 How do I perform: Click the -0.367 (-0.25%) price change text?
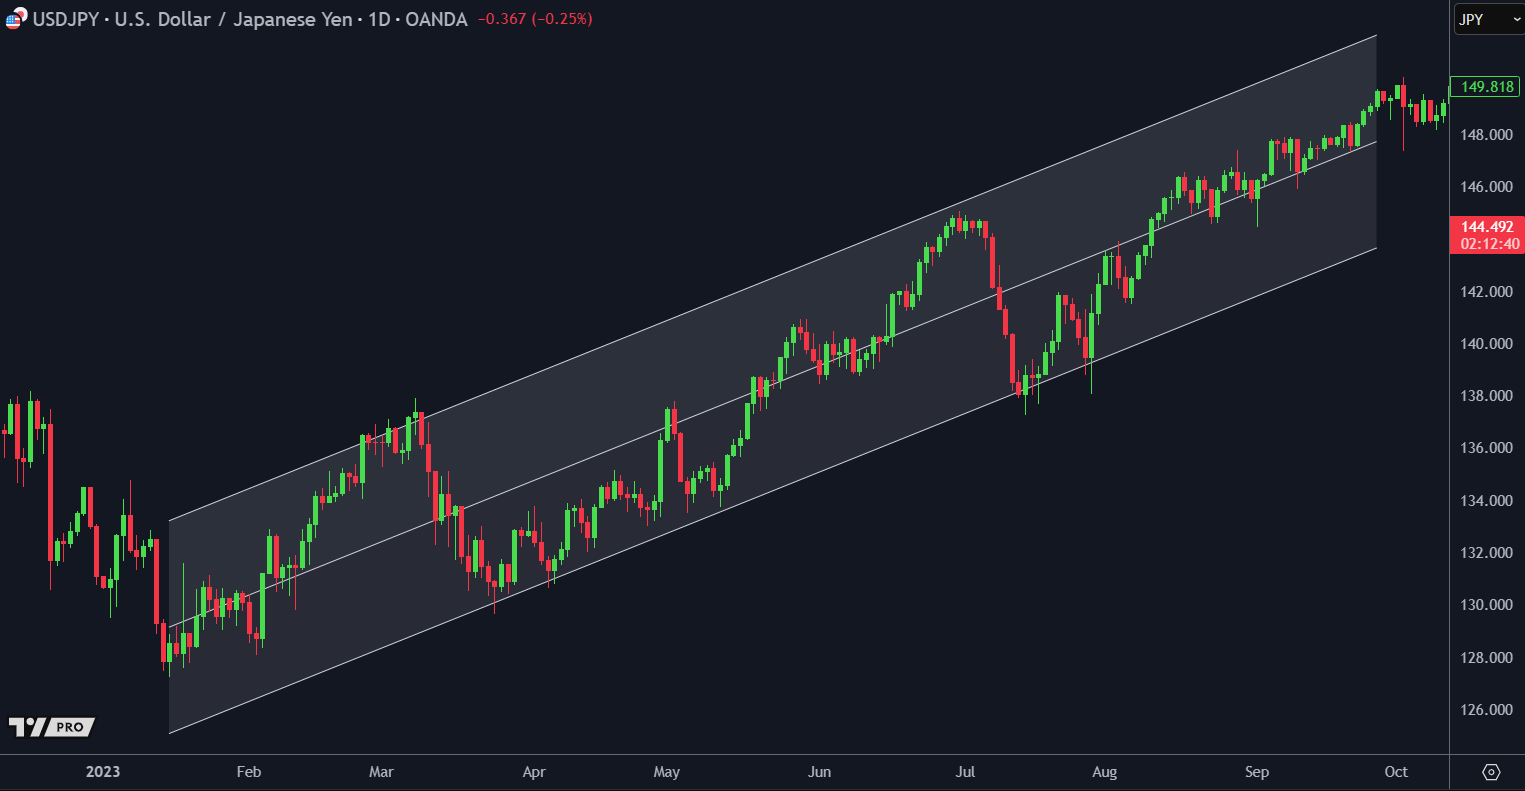[x=534, y=19]
